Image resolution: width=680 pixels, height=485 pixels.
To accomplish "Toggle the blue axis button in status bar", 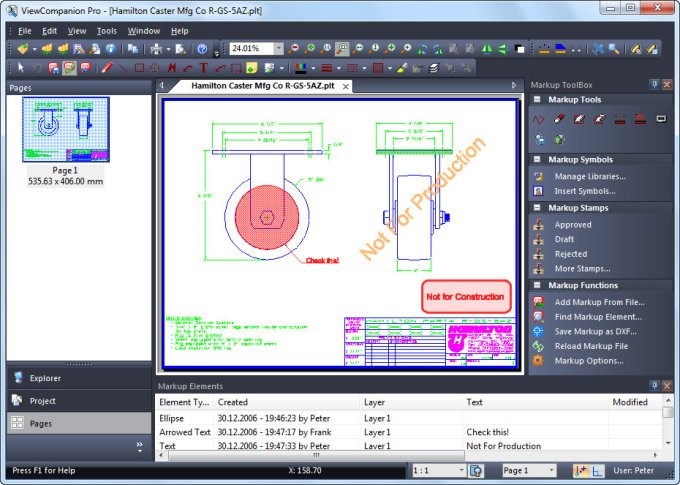I will click(598, 470).
